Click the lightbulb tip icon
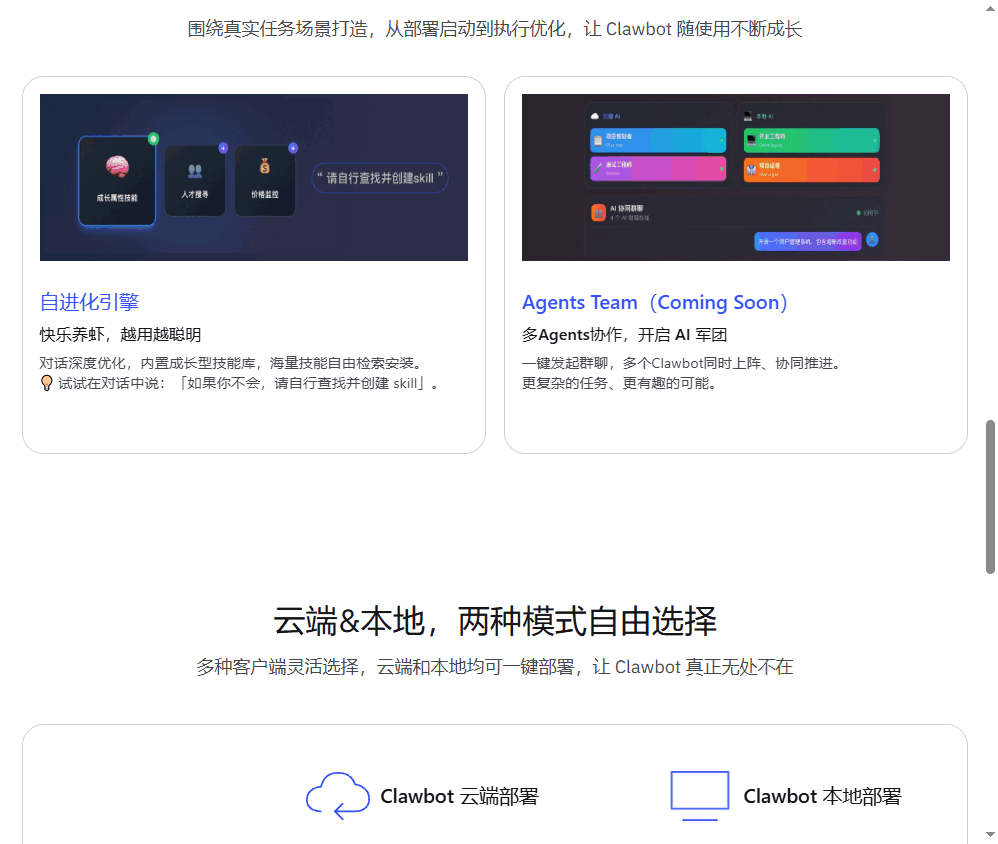Viewport: 998px width, 844px height. pos(46,383)
